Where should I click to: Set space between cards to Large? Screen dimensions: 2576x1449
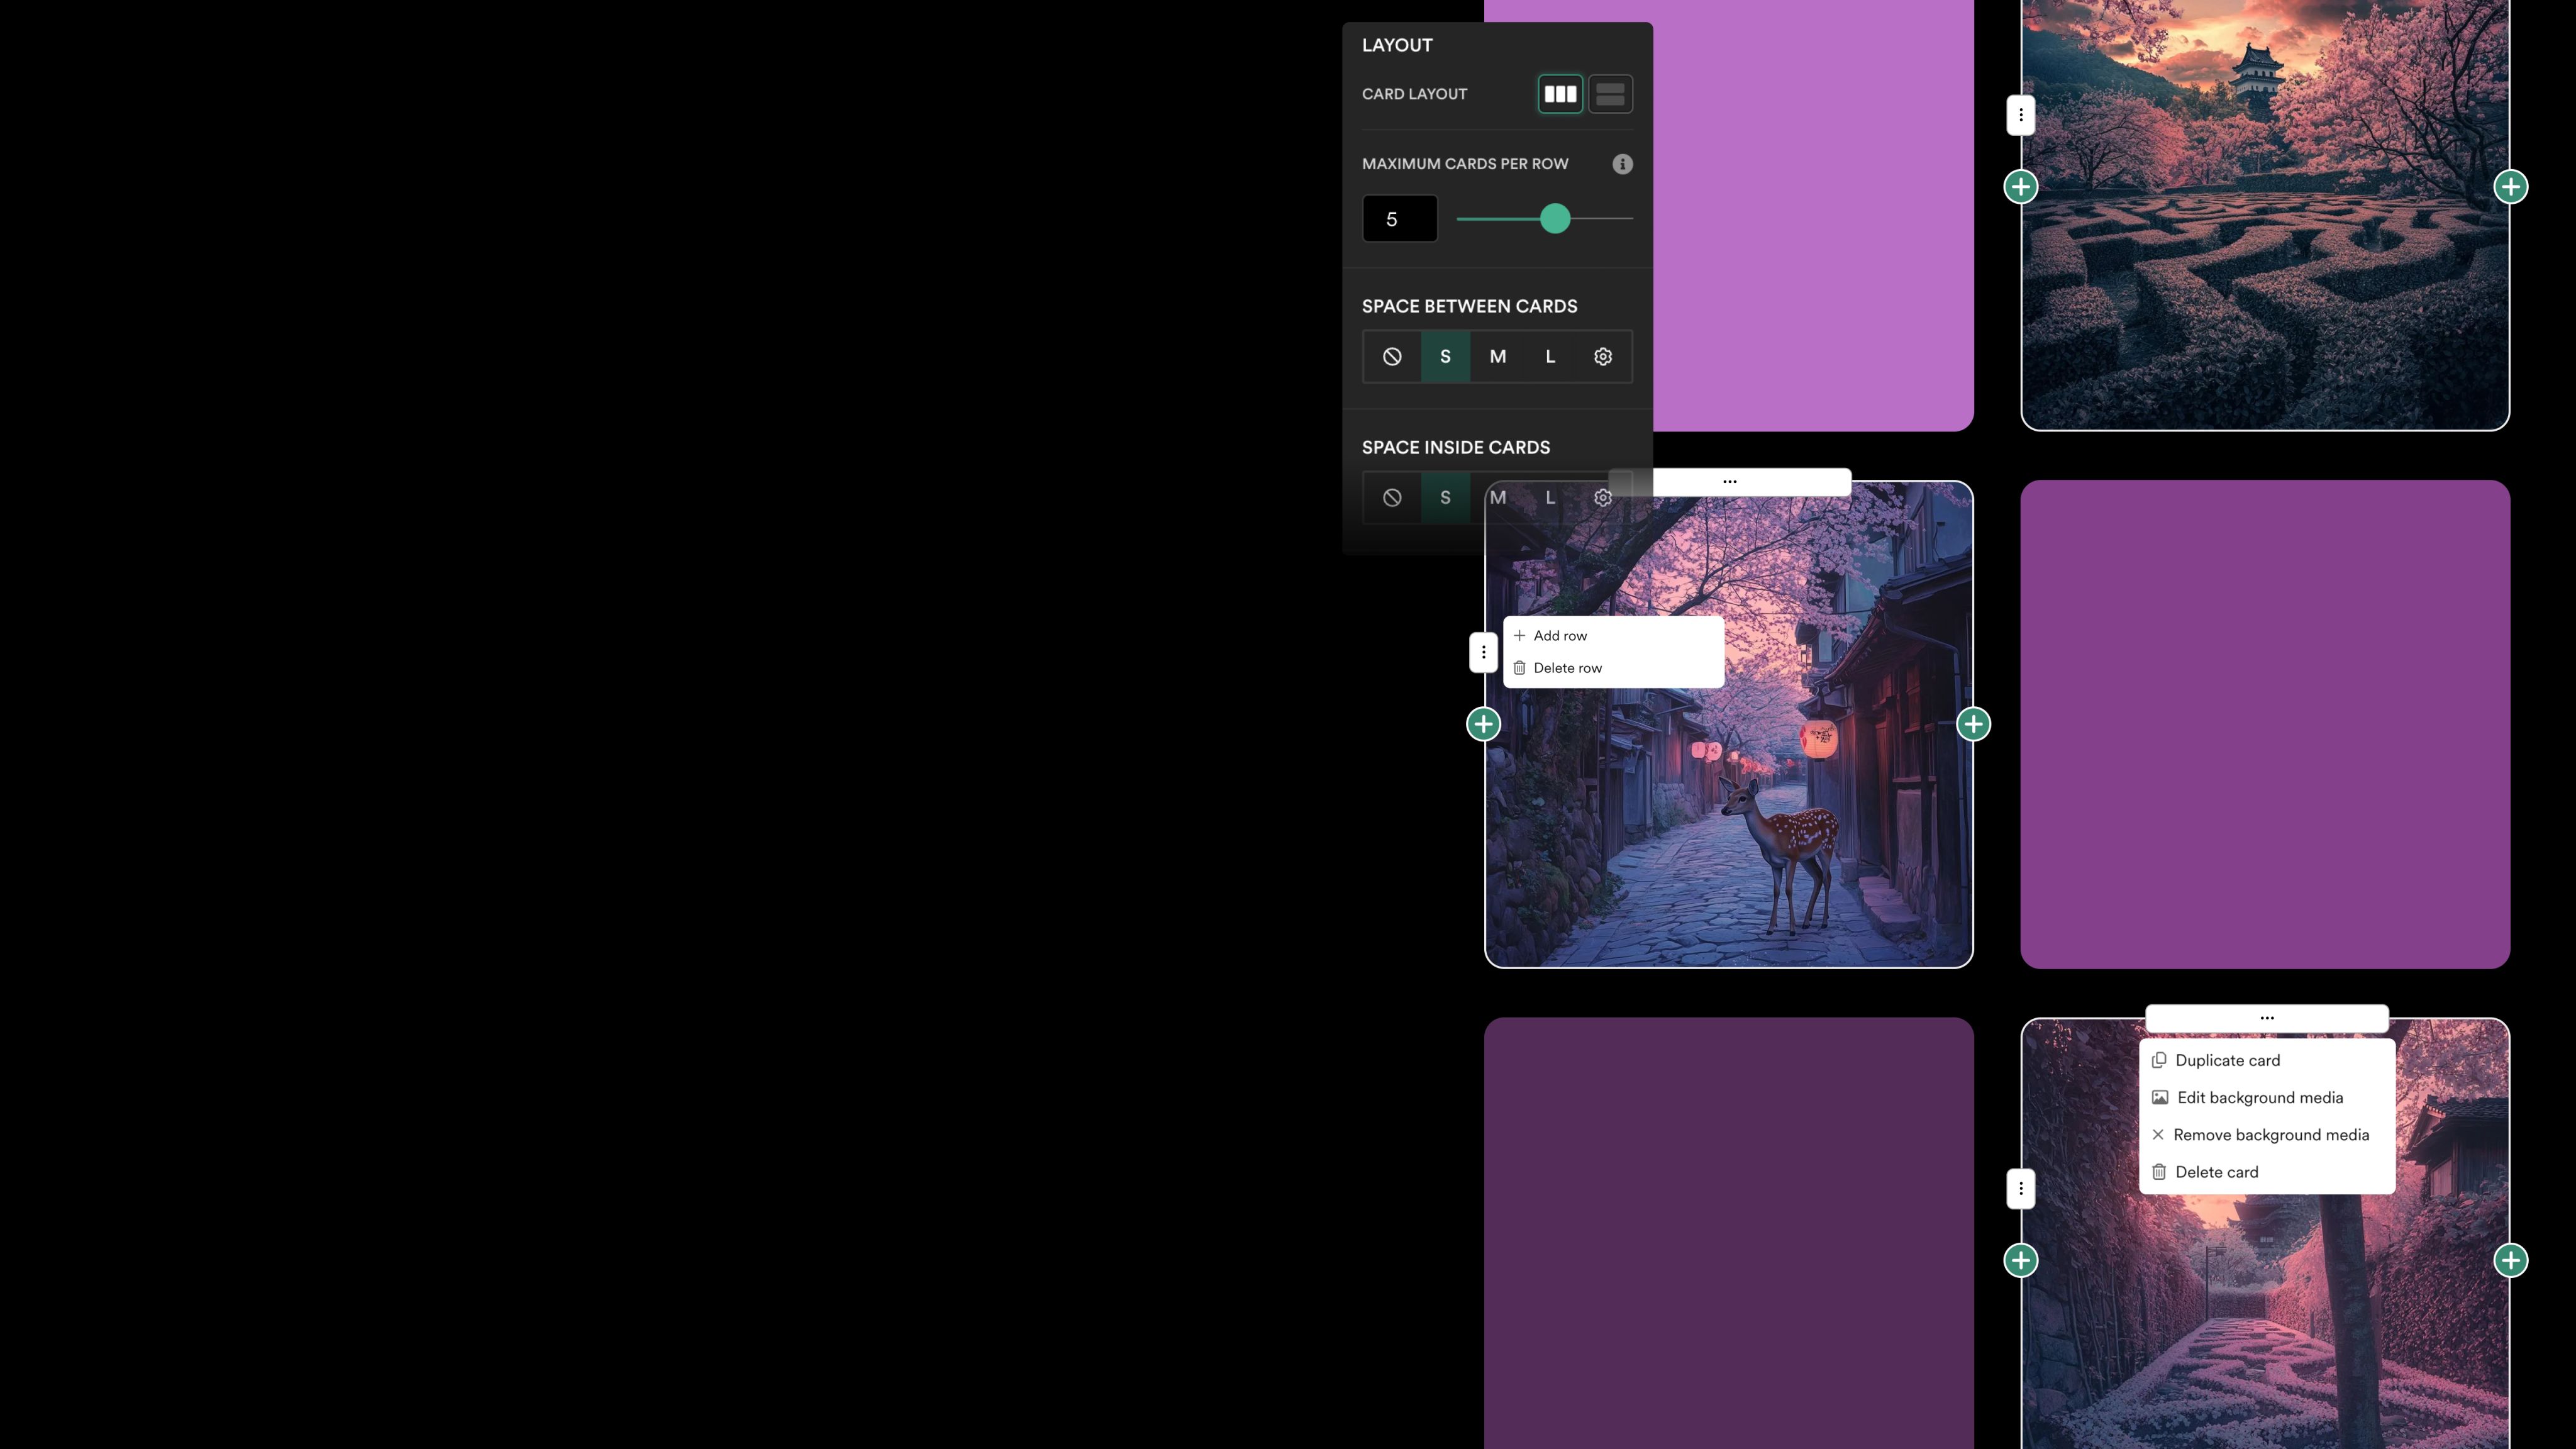(x=1550, y=357)
